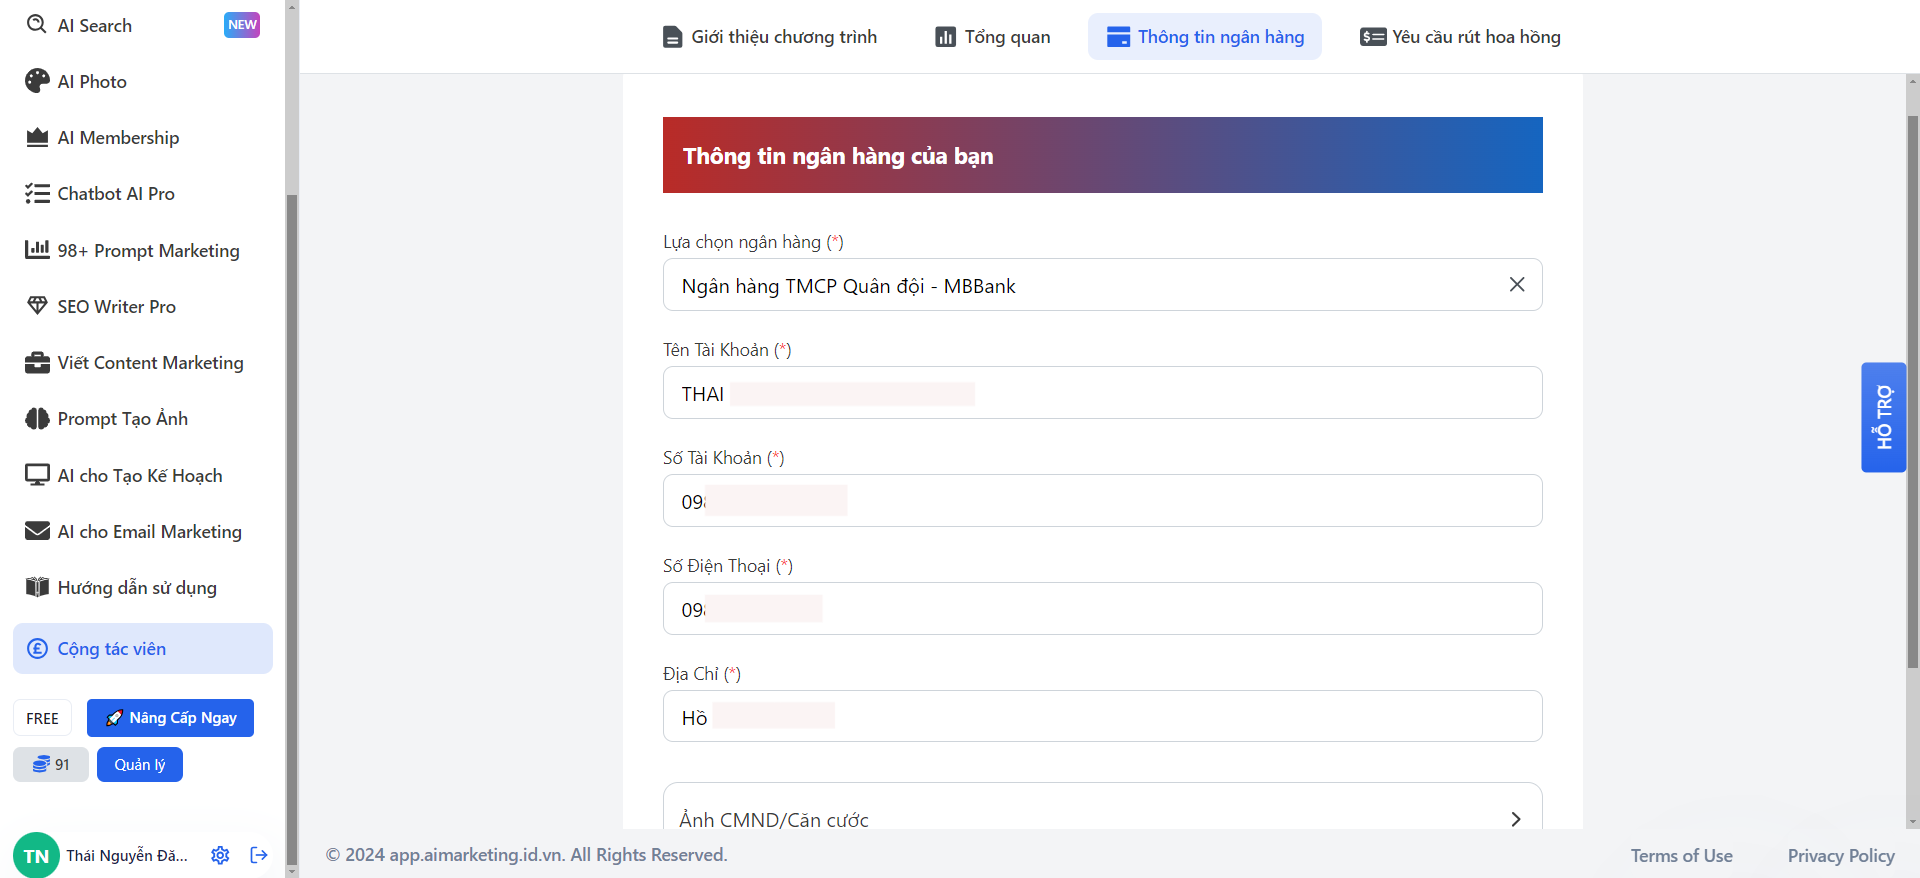1920x878 pixels.
Task: Select Giới thiệu chương trình tab
Action: coord(770,37)
